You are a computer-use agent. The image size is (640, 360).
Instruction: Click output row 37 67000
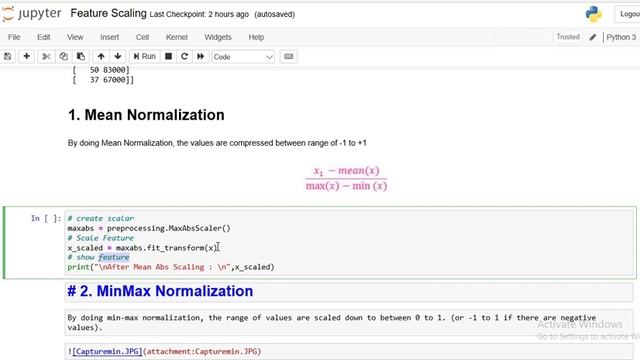point(103,80)
